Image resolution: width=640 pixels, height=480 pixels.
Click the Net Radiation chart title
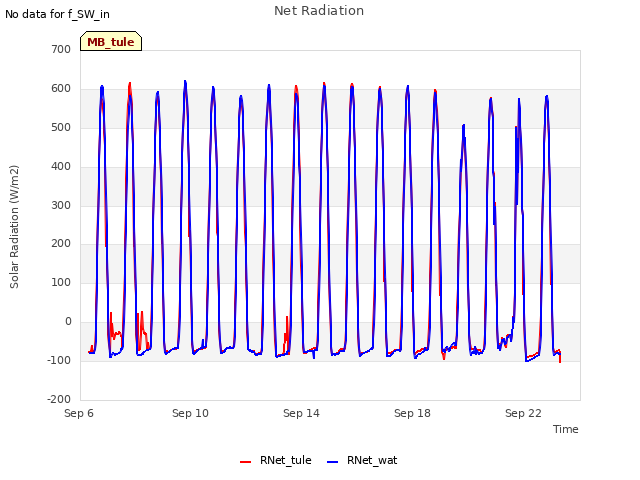click(319, 11)
